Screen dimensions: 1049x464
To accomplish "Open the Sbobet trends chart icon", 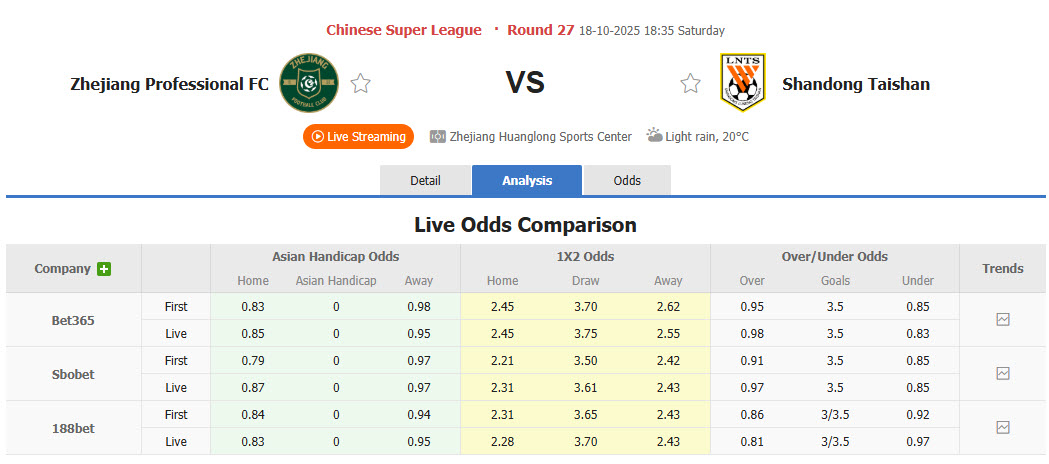I will point(1003,374).
